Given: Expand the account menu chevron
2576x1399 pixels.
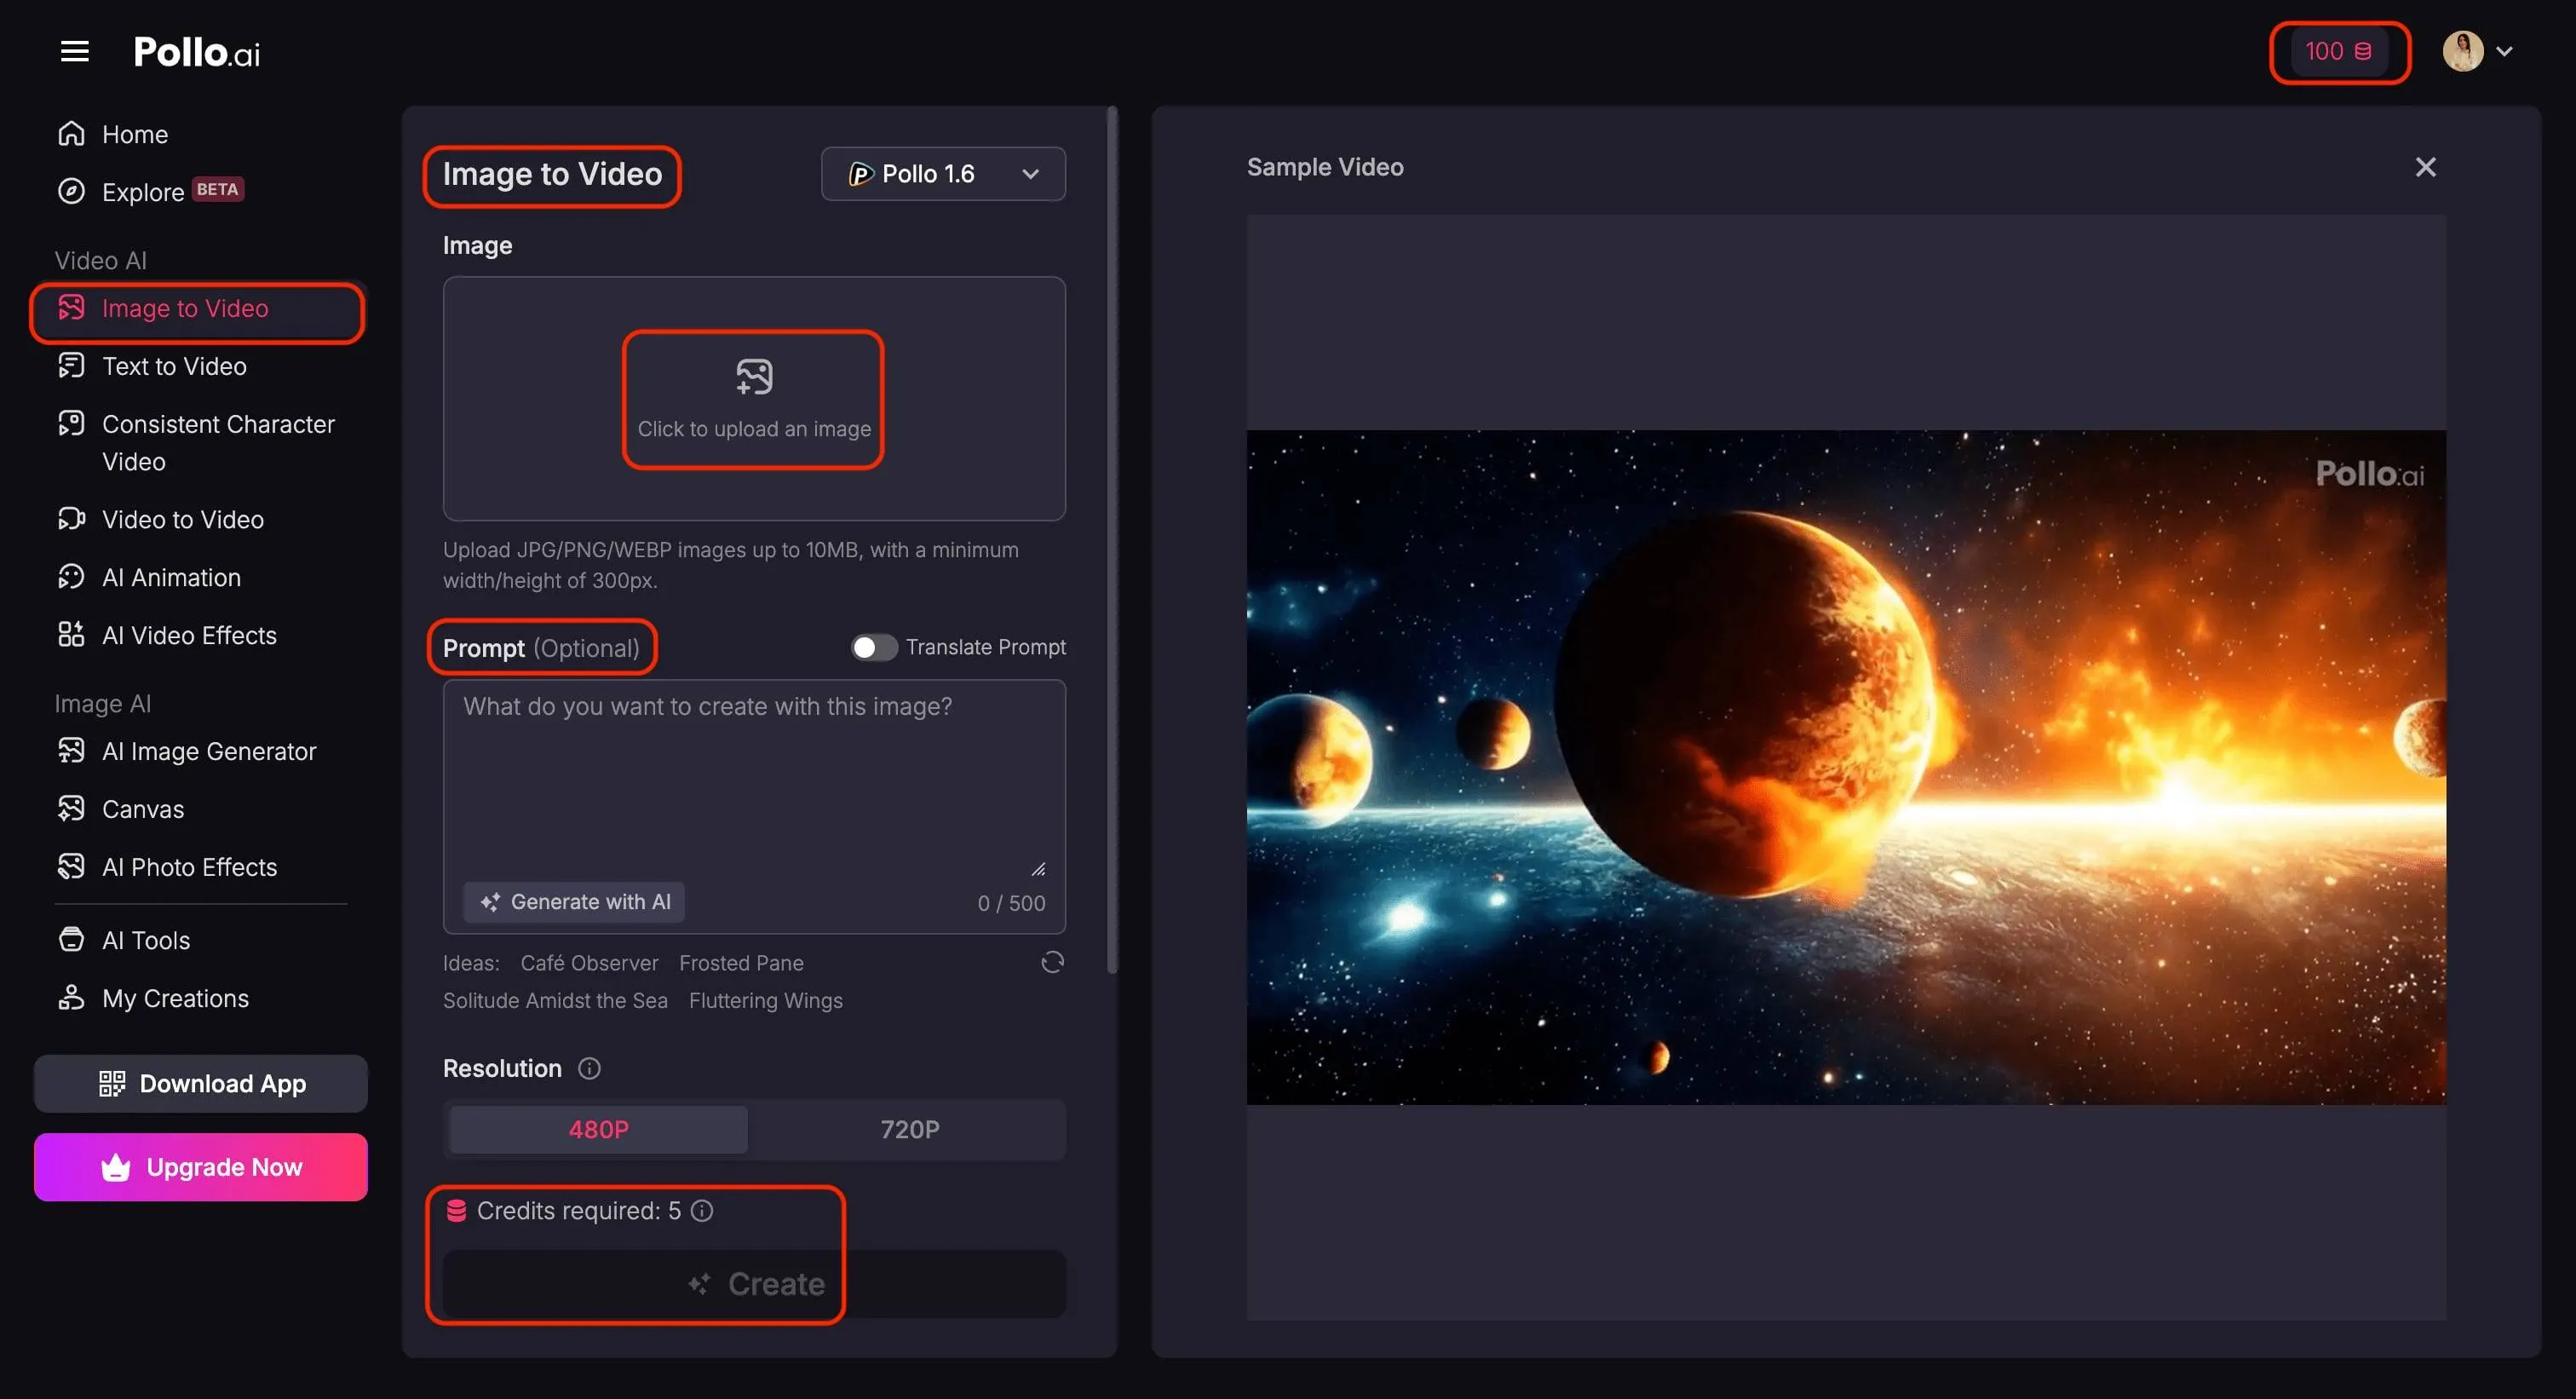Looking at the screenshot, I should coord(2505,51).
